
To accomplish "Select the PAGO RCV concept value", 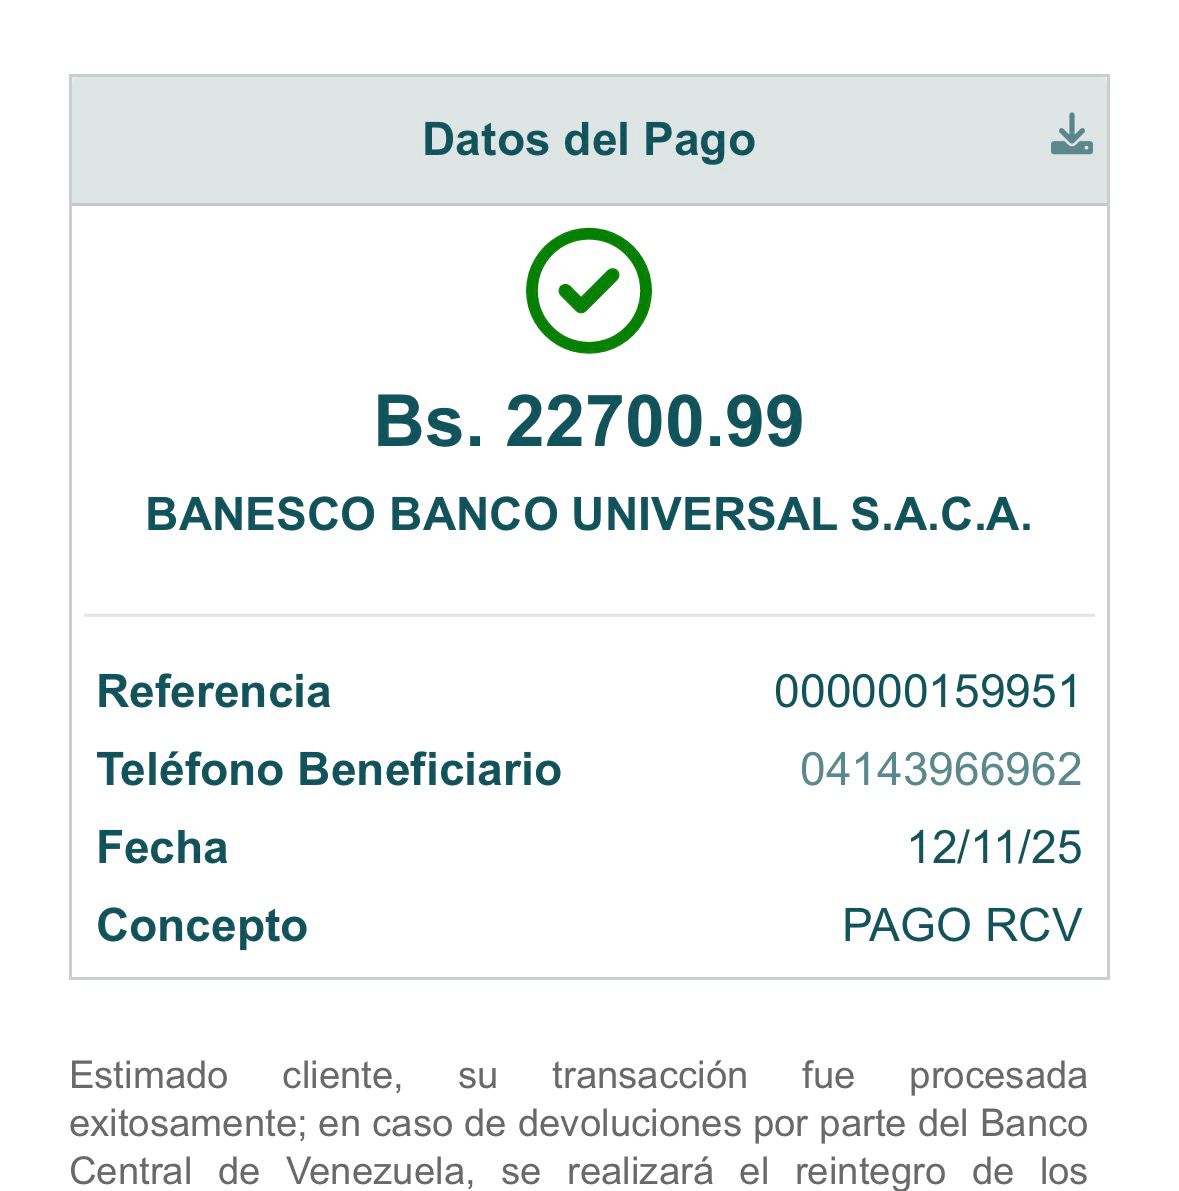I will (x=962, y=926).
